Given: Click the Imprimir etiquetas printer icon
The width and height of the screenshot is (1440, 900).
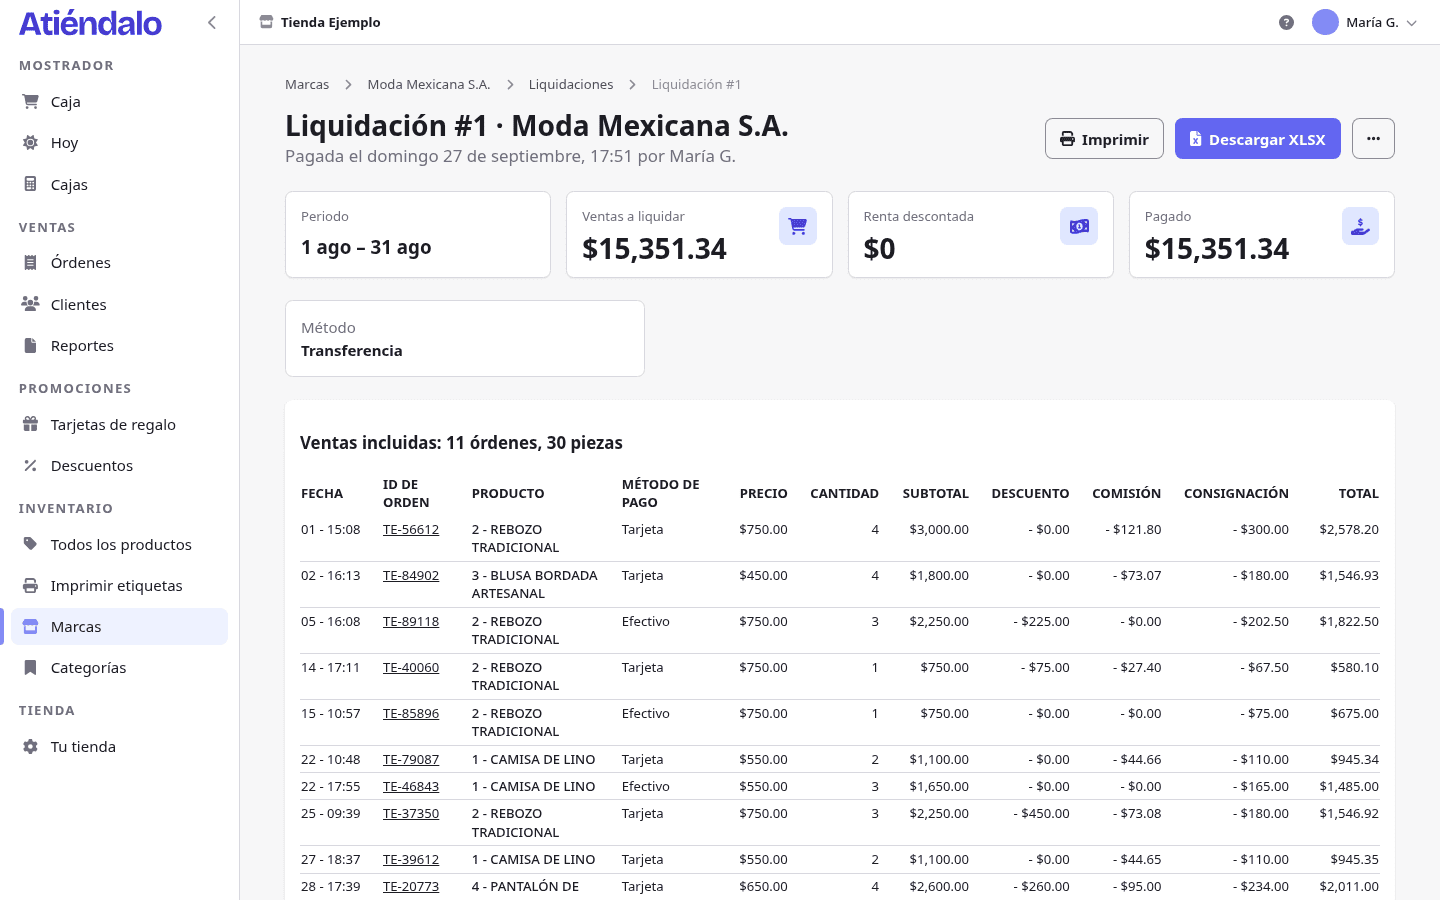Looking at the screenshot, I should (31, 585).
